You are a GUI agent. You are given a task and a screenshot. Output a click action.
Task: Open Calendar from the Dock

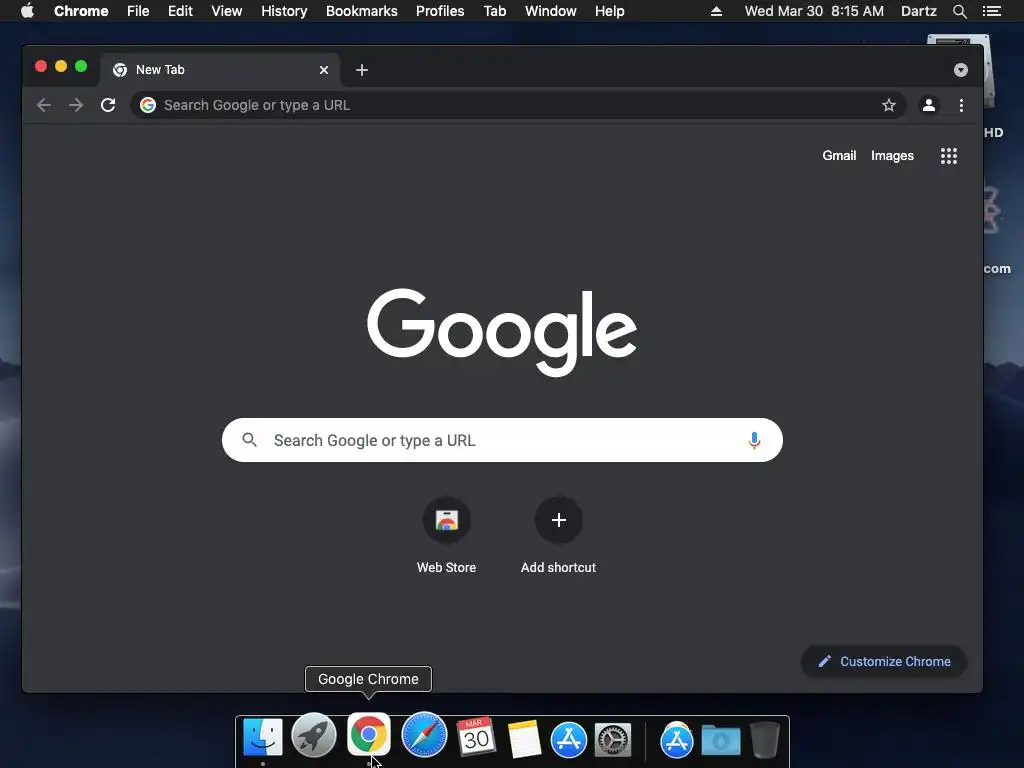coord(476,737)
